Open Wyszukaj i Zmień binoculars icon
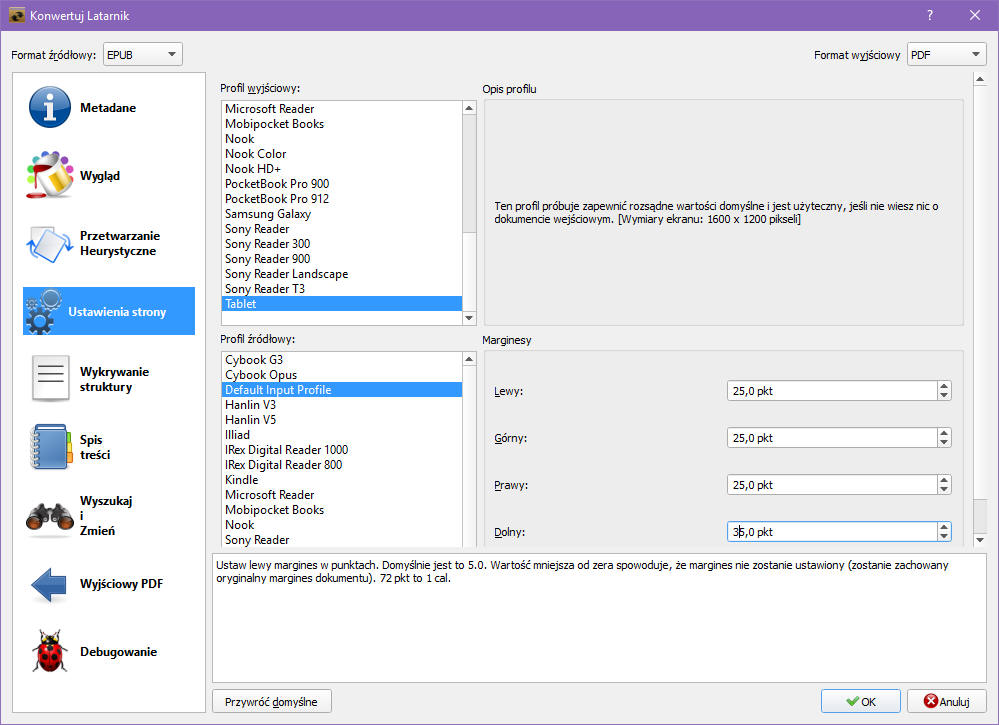 (x=49, y=516)
